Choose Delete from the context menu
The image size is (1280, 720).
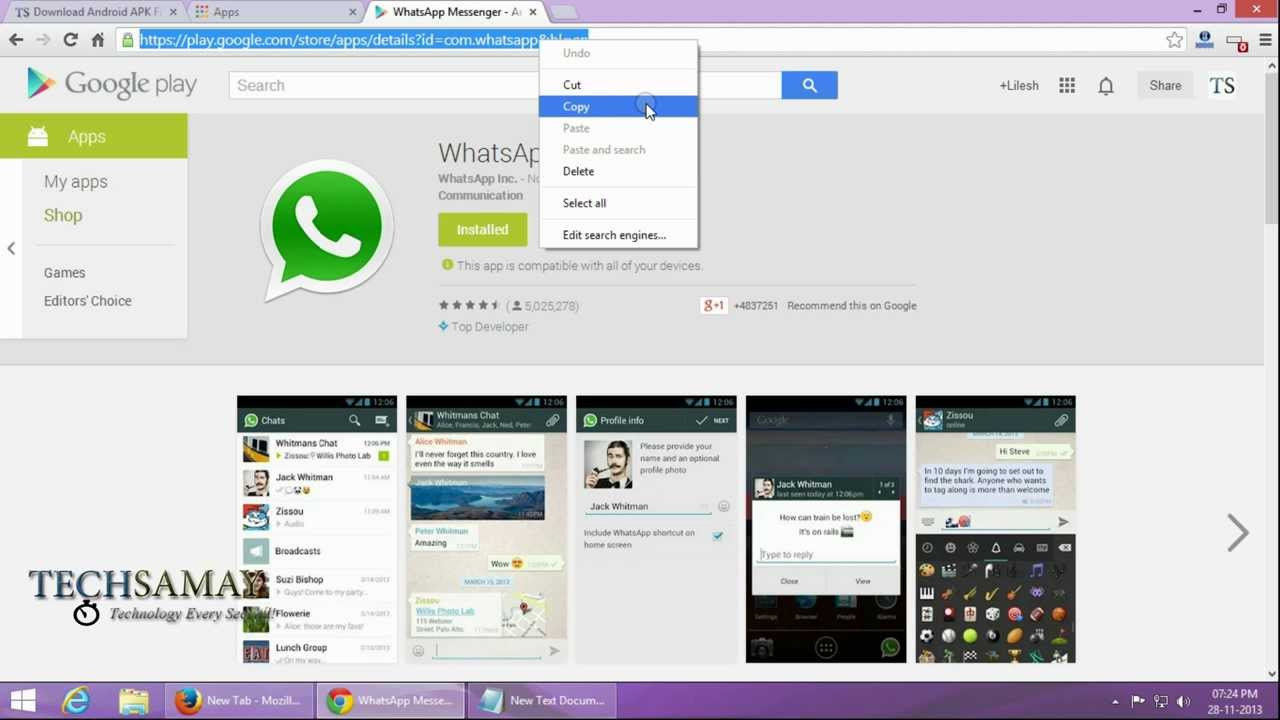point(618,171)
